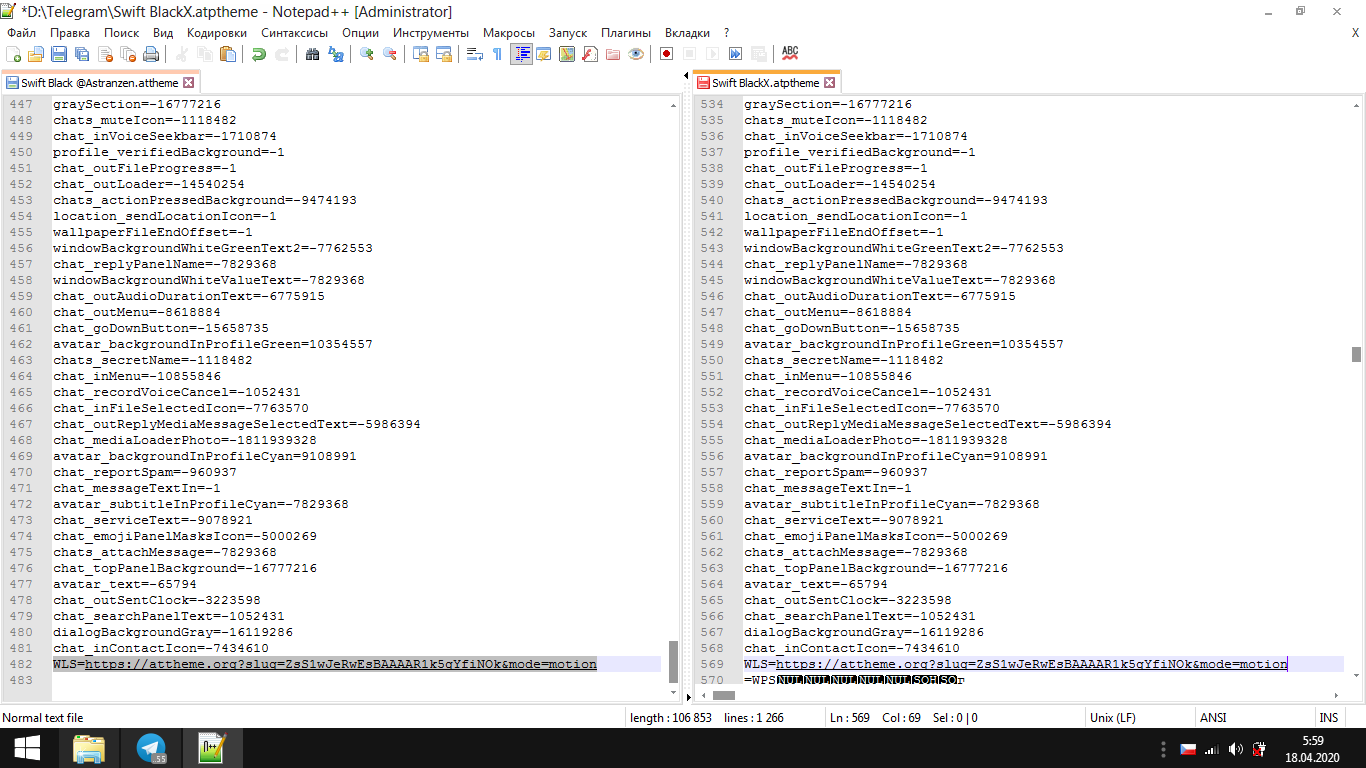Start macro recording with red dot

pyautogui.click(x=666, y=54)
